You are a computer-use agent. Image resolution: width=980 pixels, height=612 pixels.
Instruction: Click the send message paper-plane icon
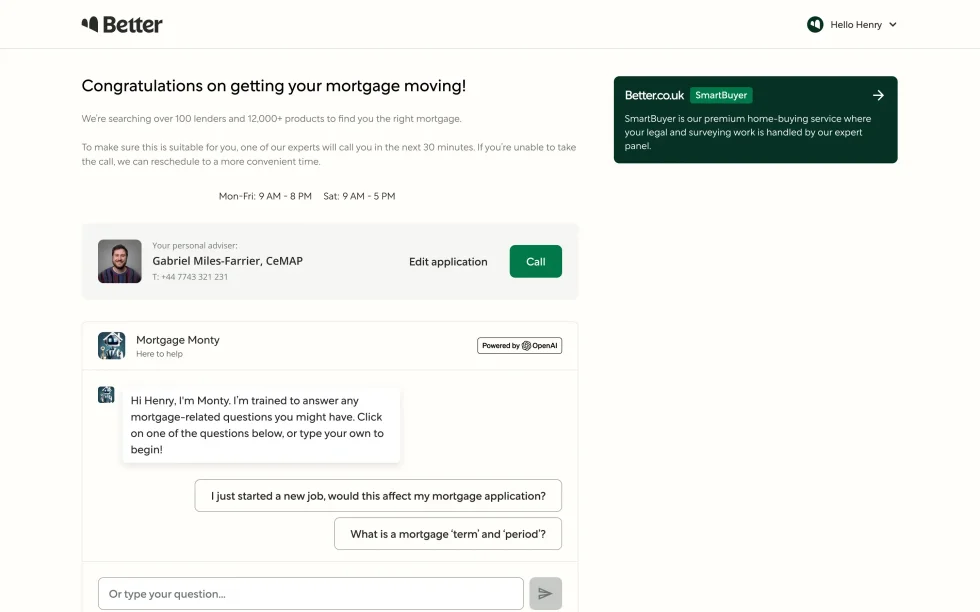point(545,594)
